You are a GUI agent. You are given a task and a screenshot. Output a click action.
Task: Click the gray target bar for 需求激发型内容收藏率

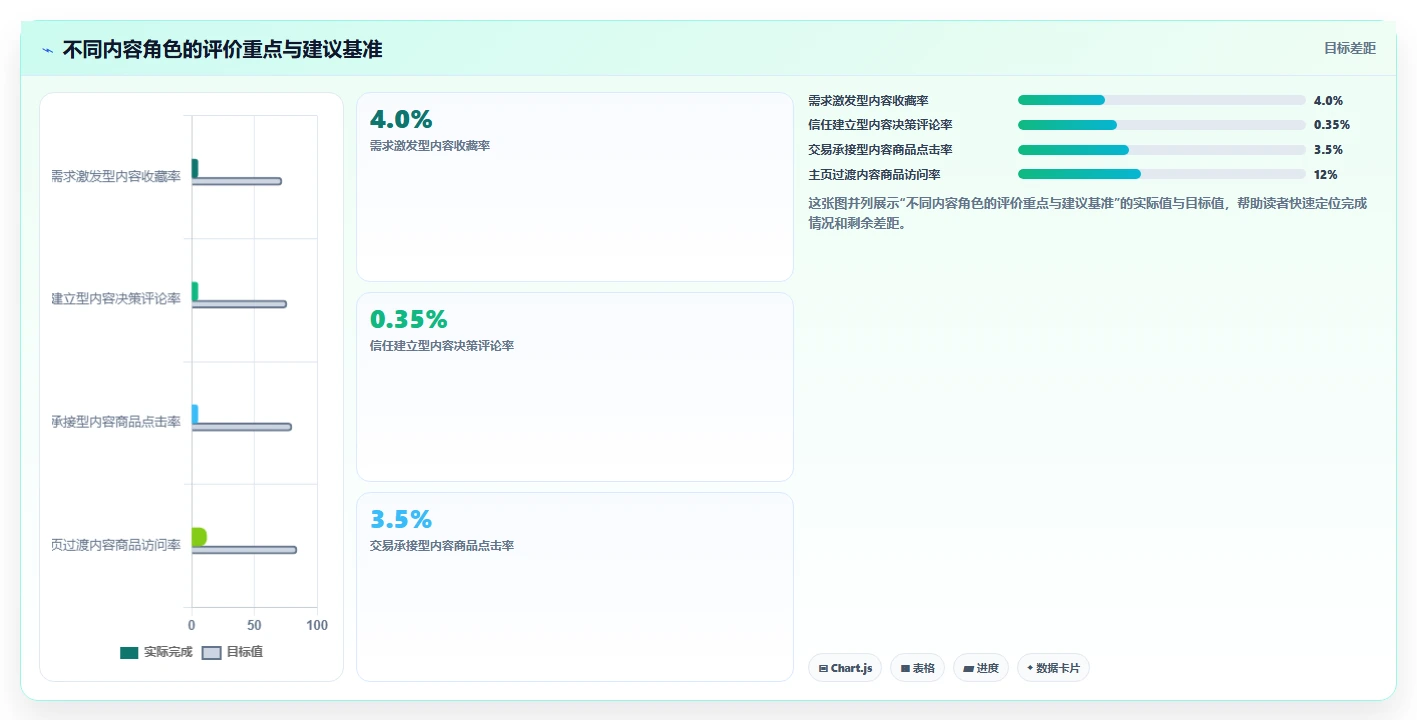pyautogui.click(x=236, y=181)
